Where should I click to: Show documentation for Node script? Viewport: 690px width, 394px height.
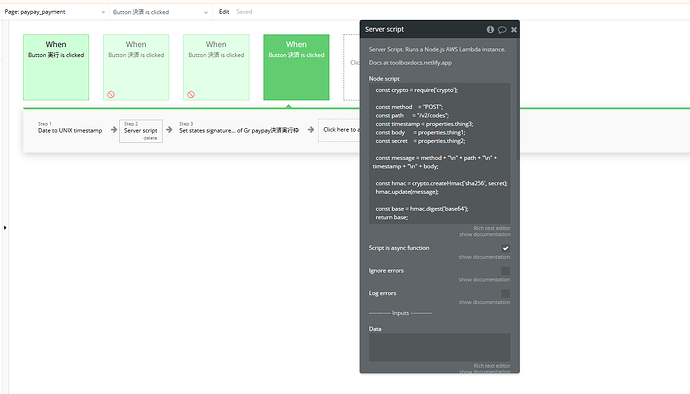click(x=484, y=234)
